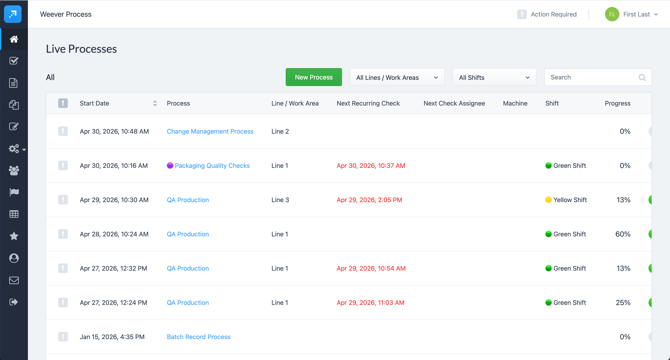Open Packaging Quality Checks link
Screen dimensions: 670x360
[x=212, y=166]
